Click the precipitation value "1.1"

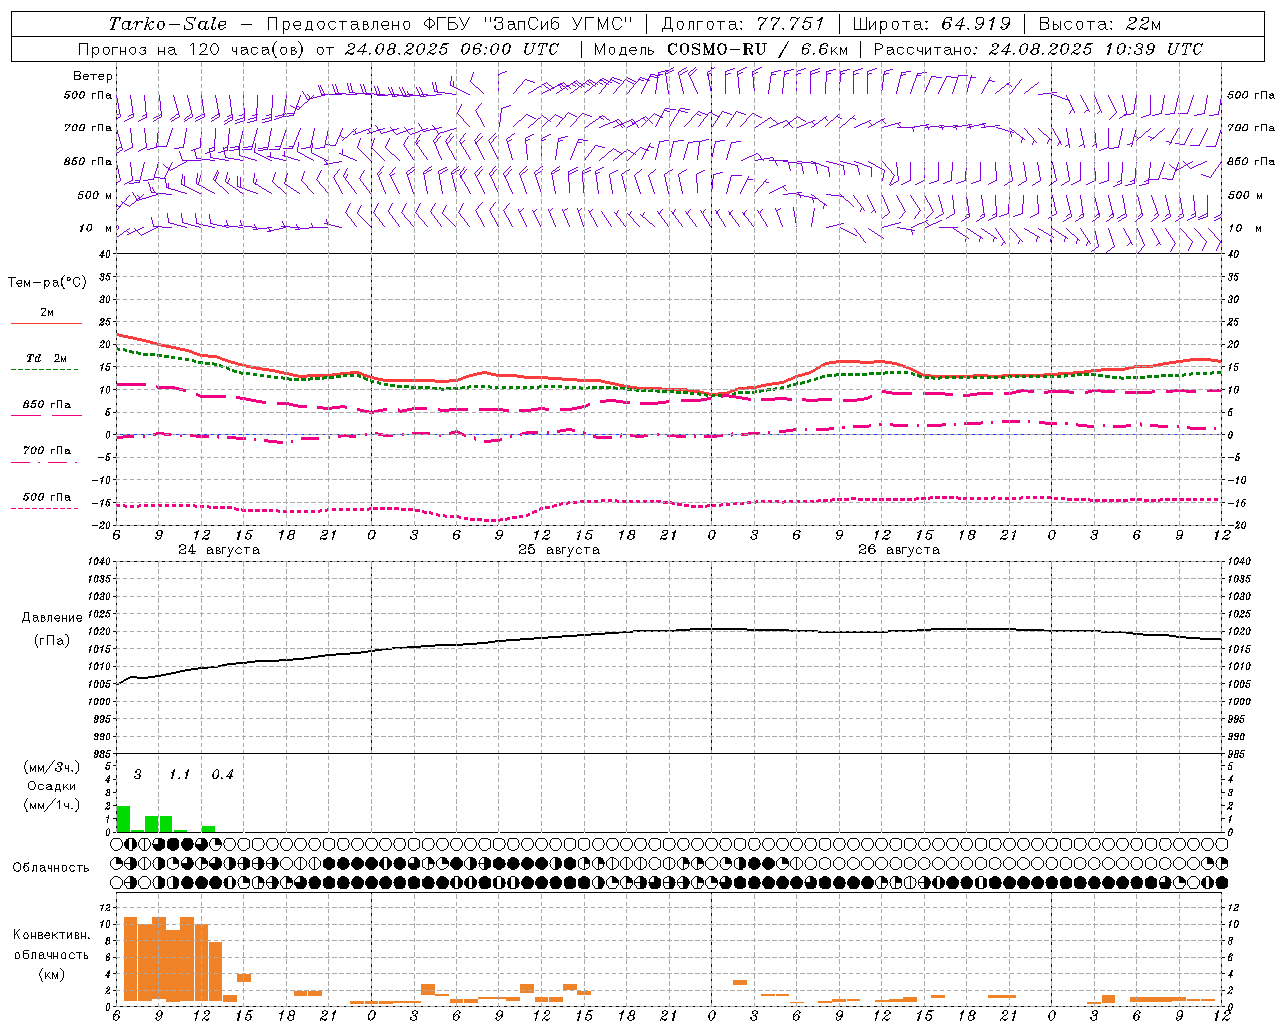(x=179, y=775)
